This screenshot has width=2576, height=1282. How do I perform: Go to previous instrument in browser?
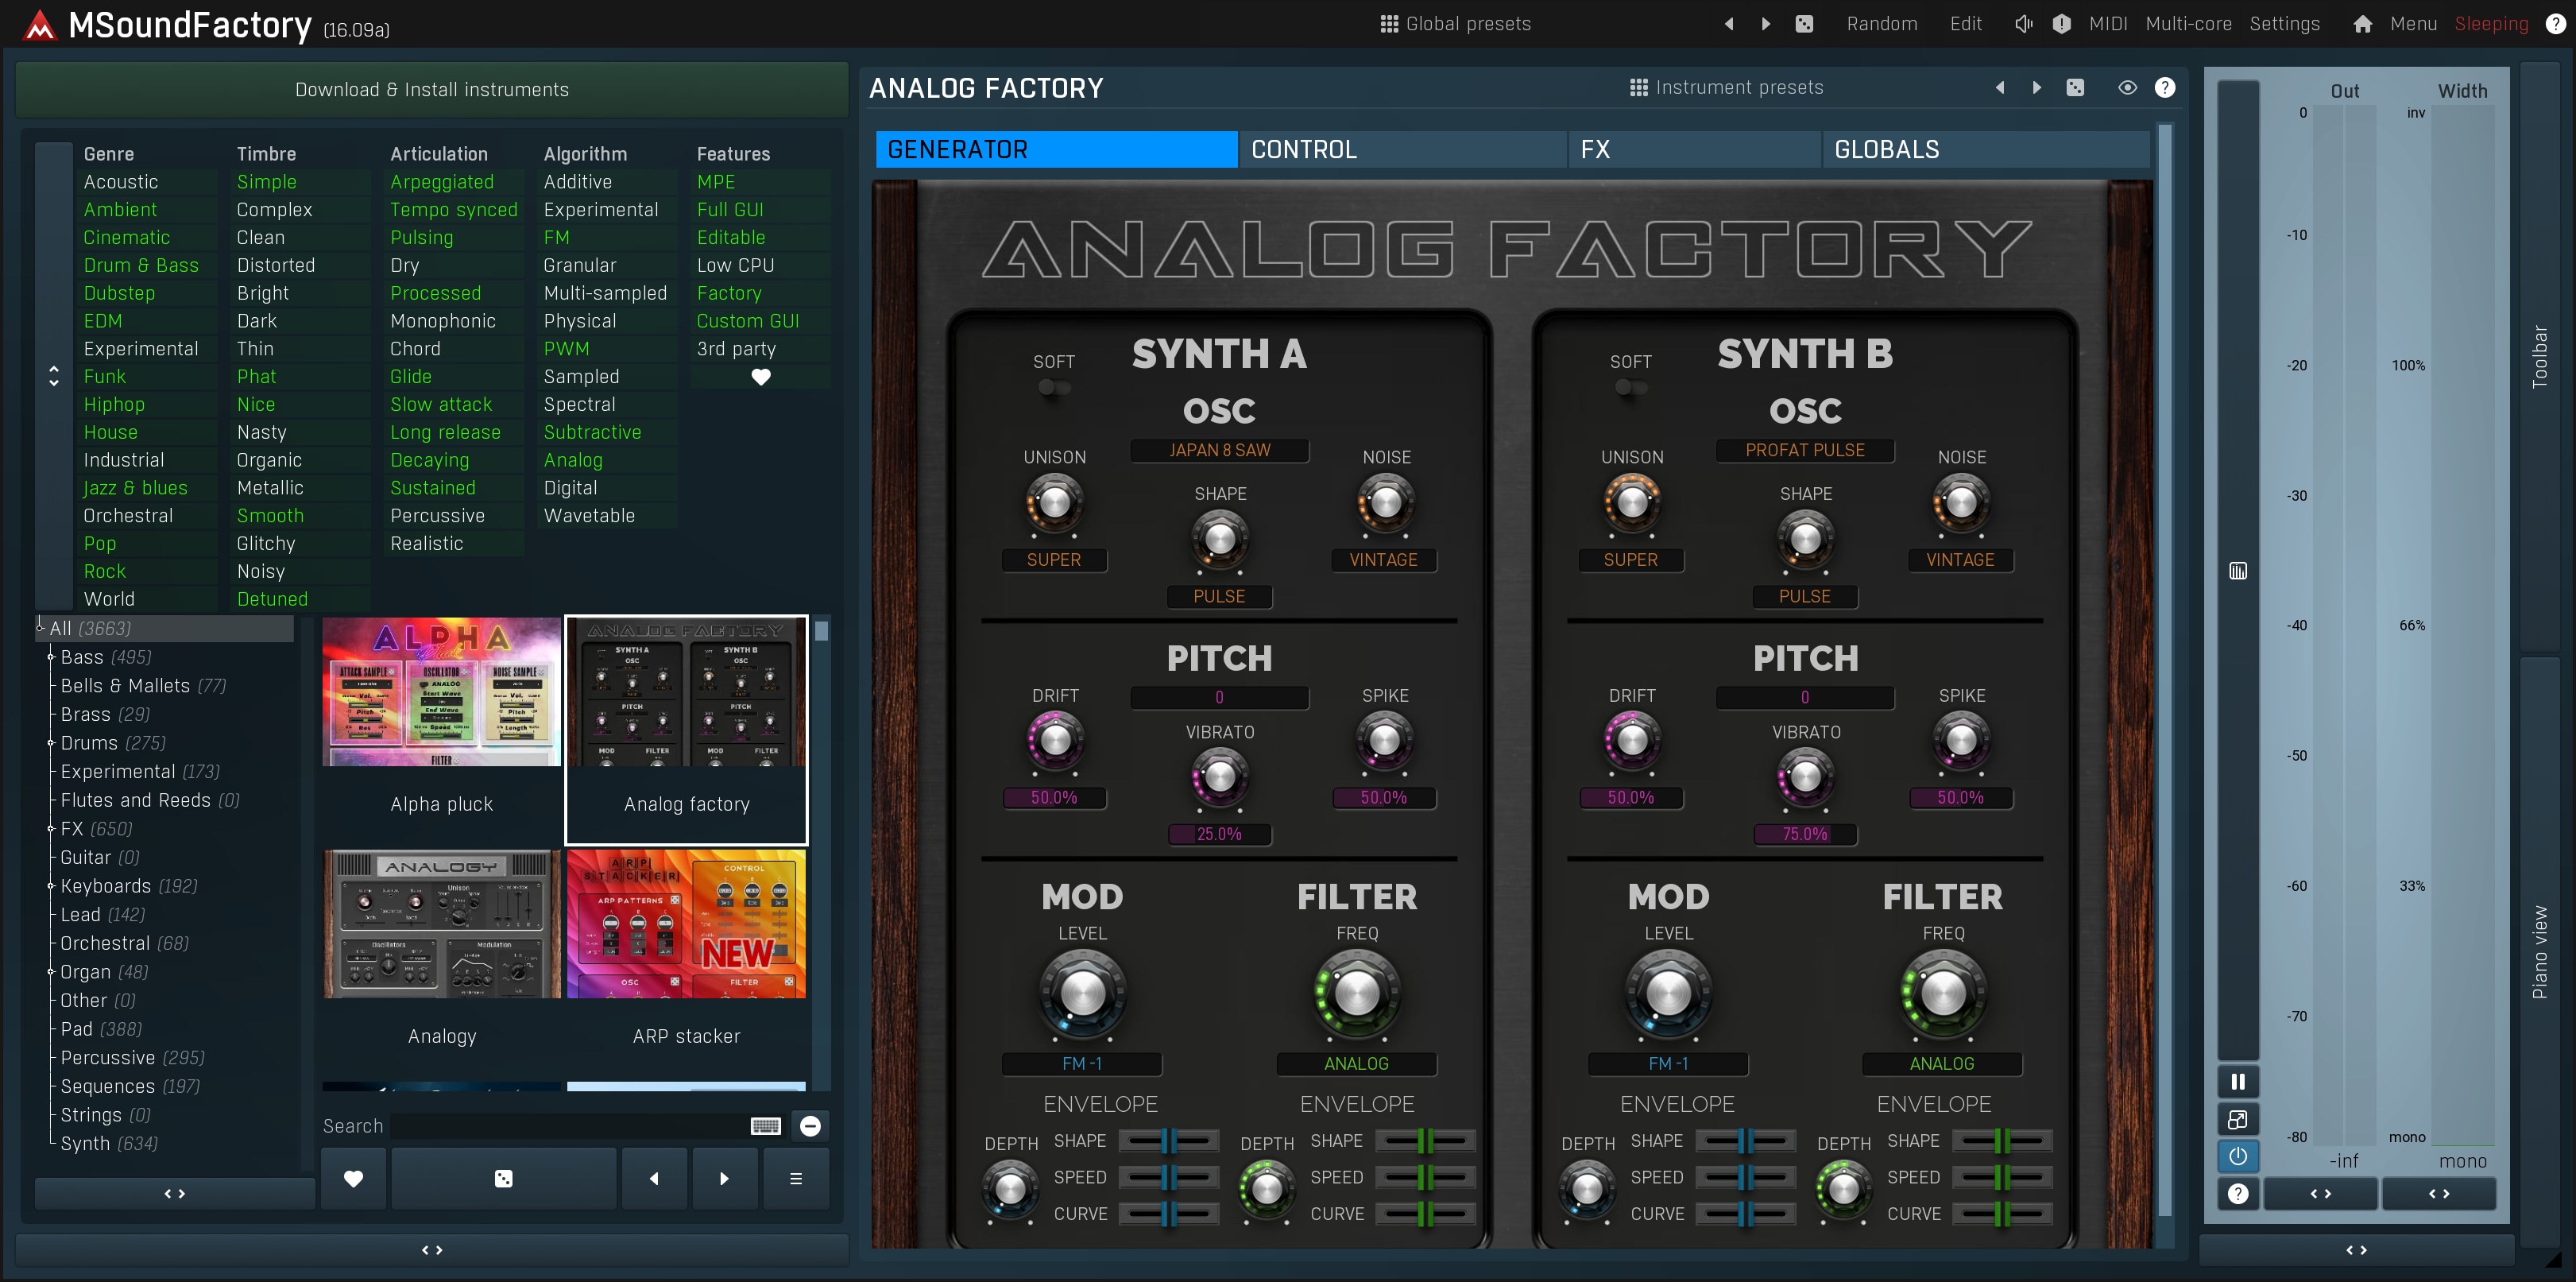click(654, 1179)
